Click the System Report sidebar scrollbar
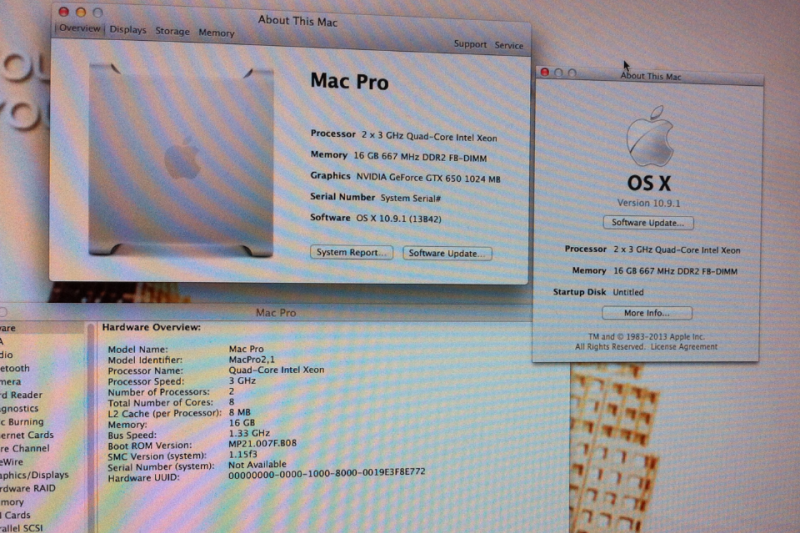This screenshot has height=533, width=800. [x=91, y=427]
